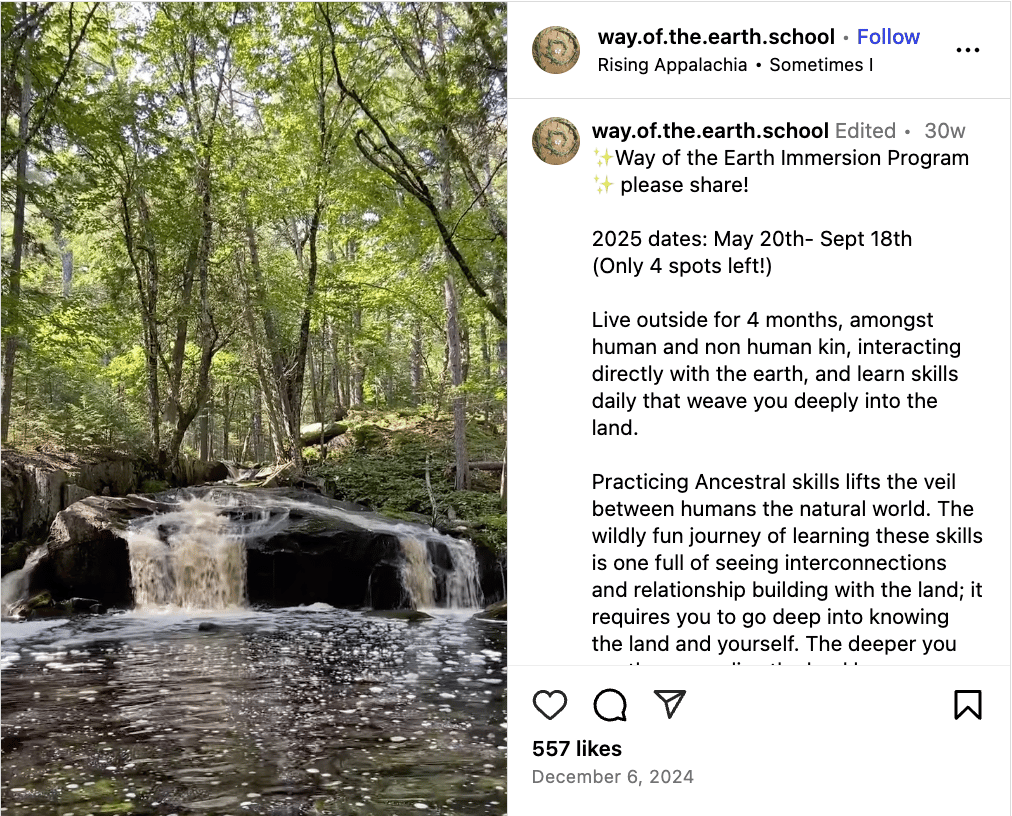Click the '2025 dates: May 20th' caption line
Viewport: 1012px width, 816px height.
point(751,239)
